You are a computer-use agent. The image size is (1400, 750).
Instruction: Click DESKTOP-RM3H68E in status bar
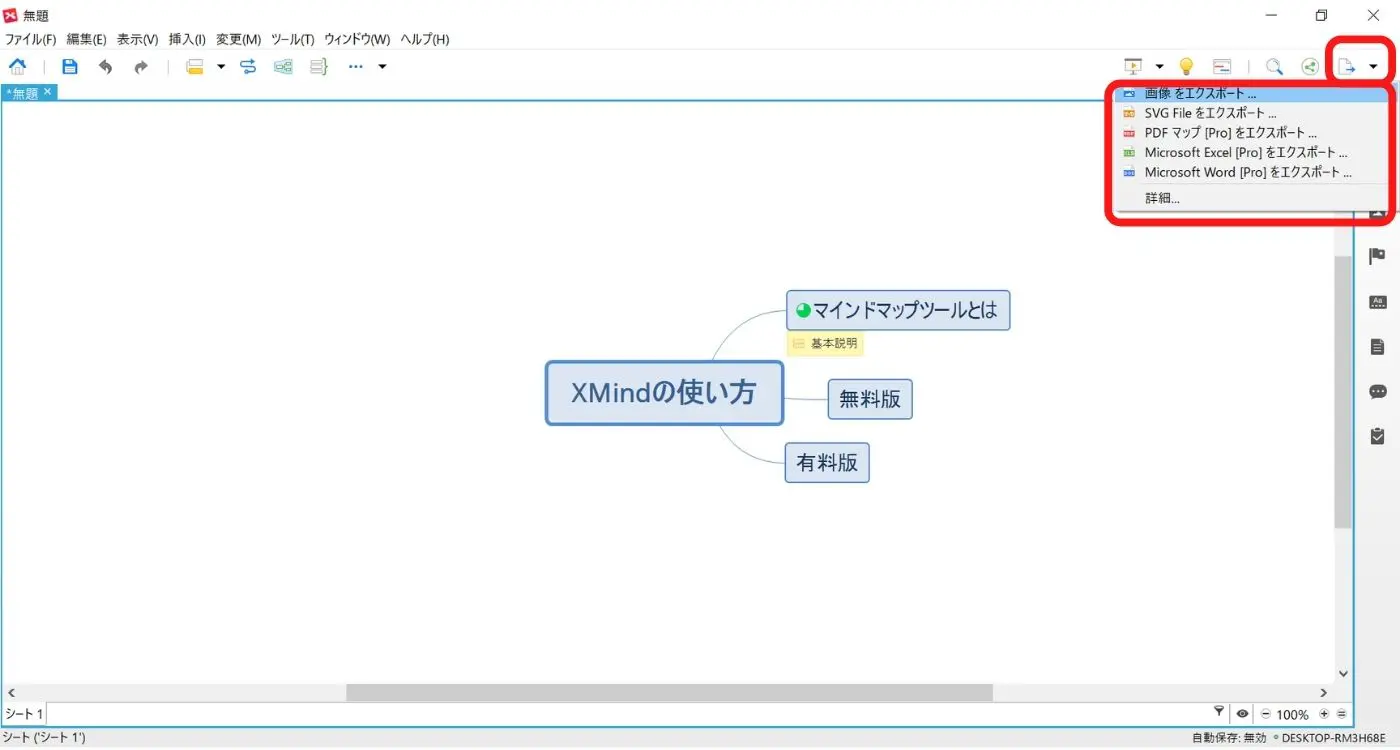point(1333,738)
